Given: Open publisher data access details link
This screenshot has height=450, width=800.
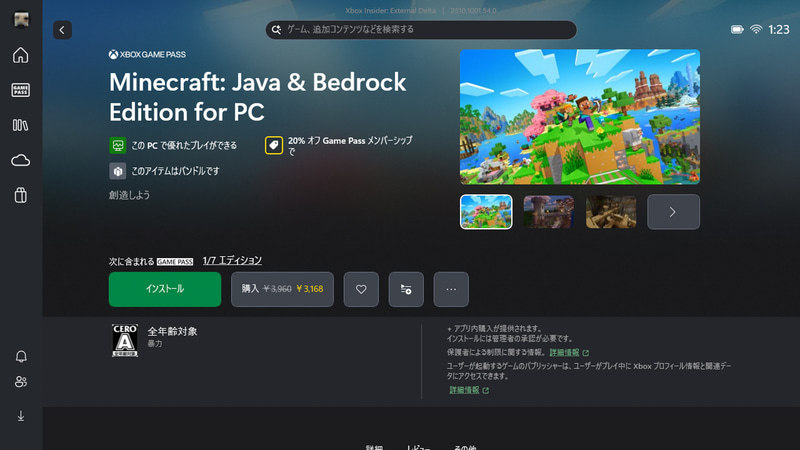Looking at the screenshot, I should tap(469, 390).
